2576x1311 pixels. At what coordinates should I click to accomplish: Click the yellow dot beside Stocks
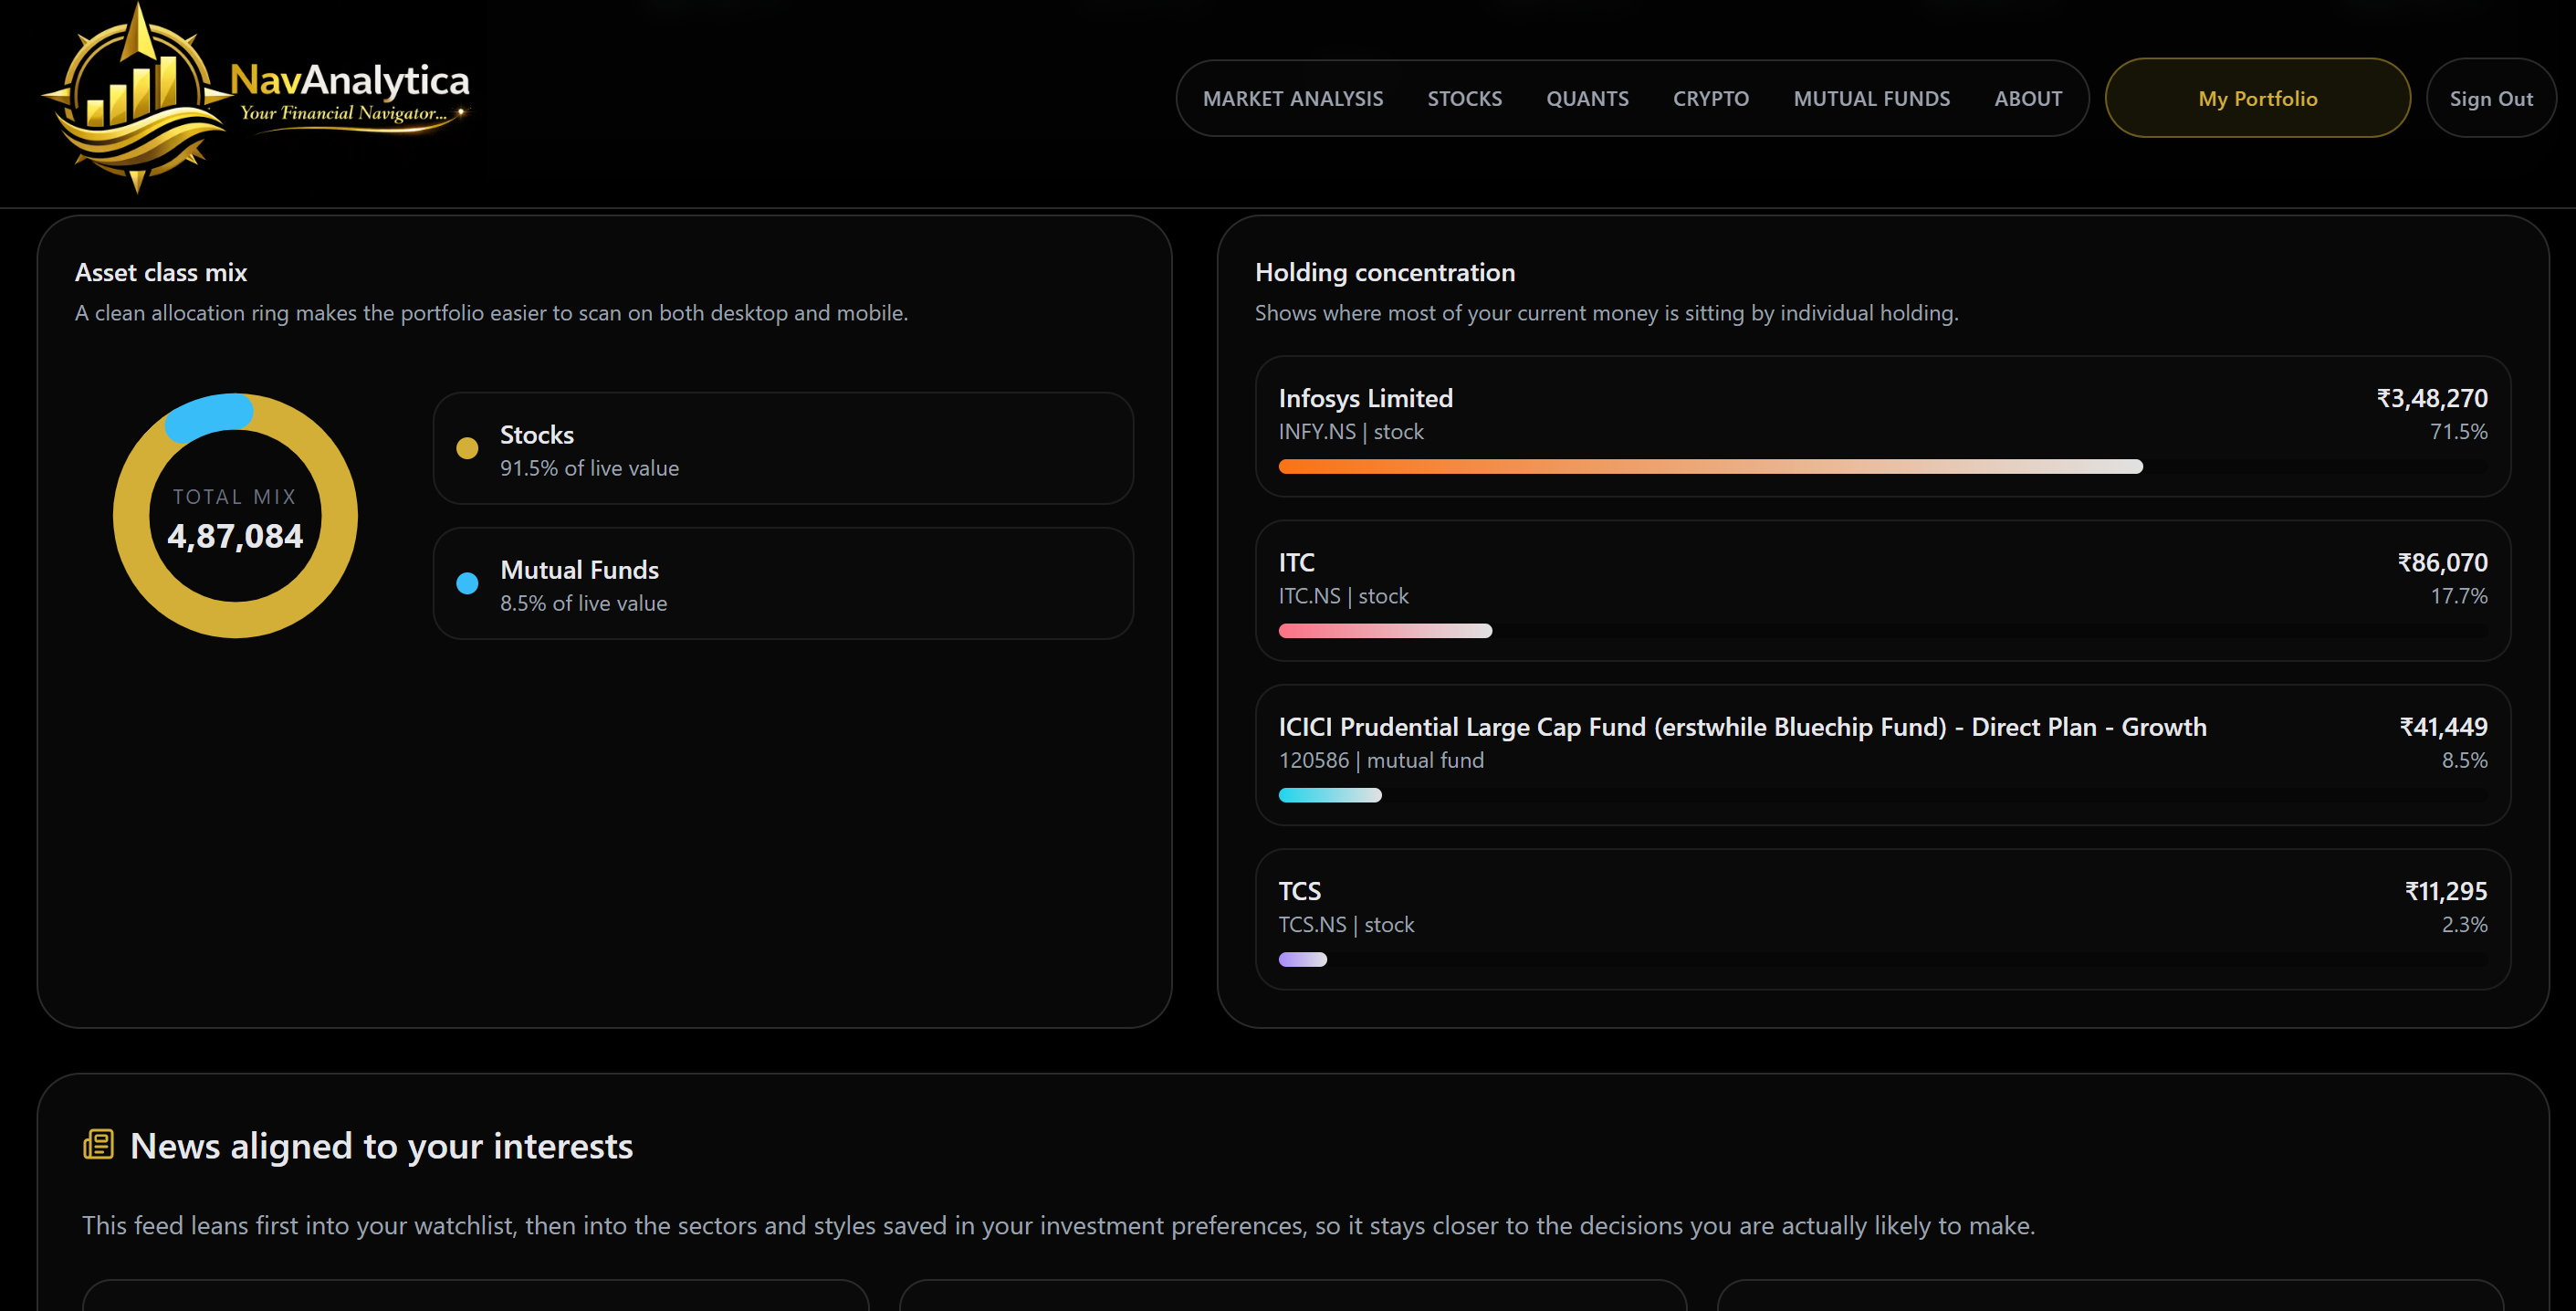point(467,448)
